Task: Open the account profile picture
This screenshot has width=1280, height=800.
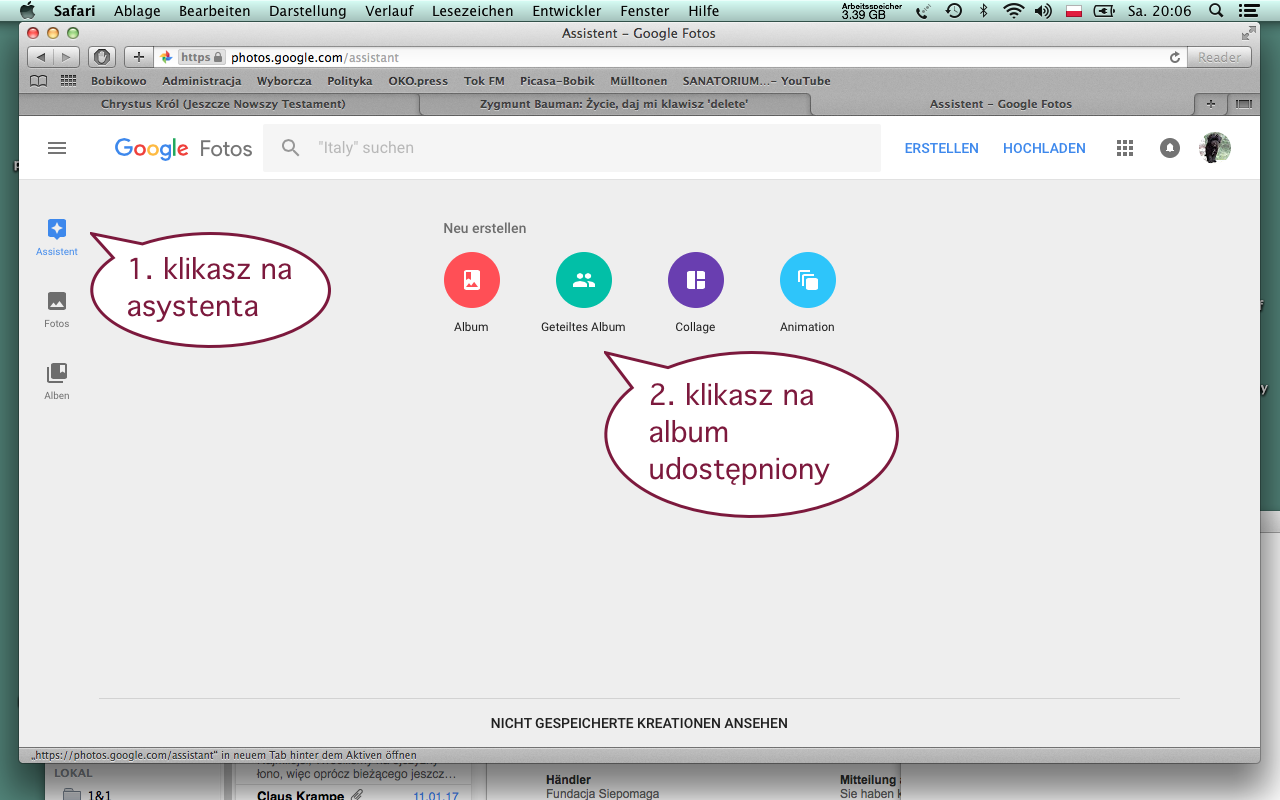Action: [1215, 148]
